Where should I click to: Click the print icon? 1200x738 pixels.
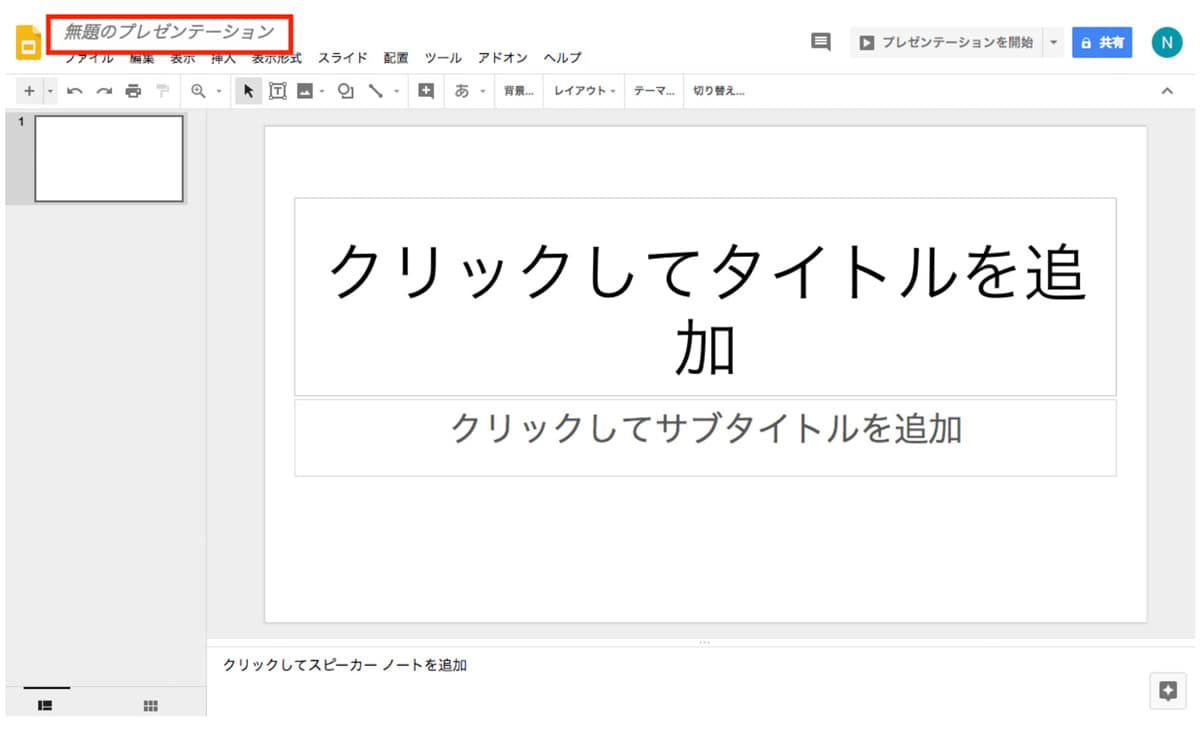[133, 91]
